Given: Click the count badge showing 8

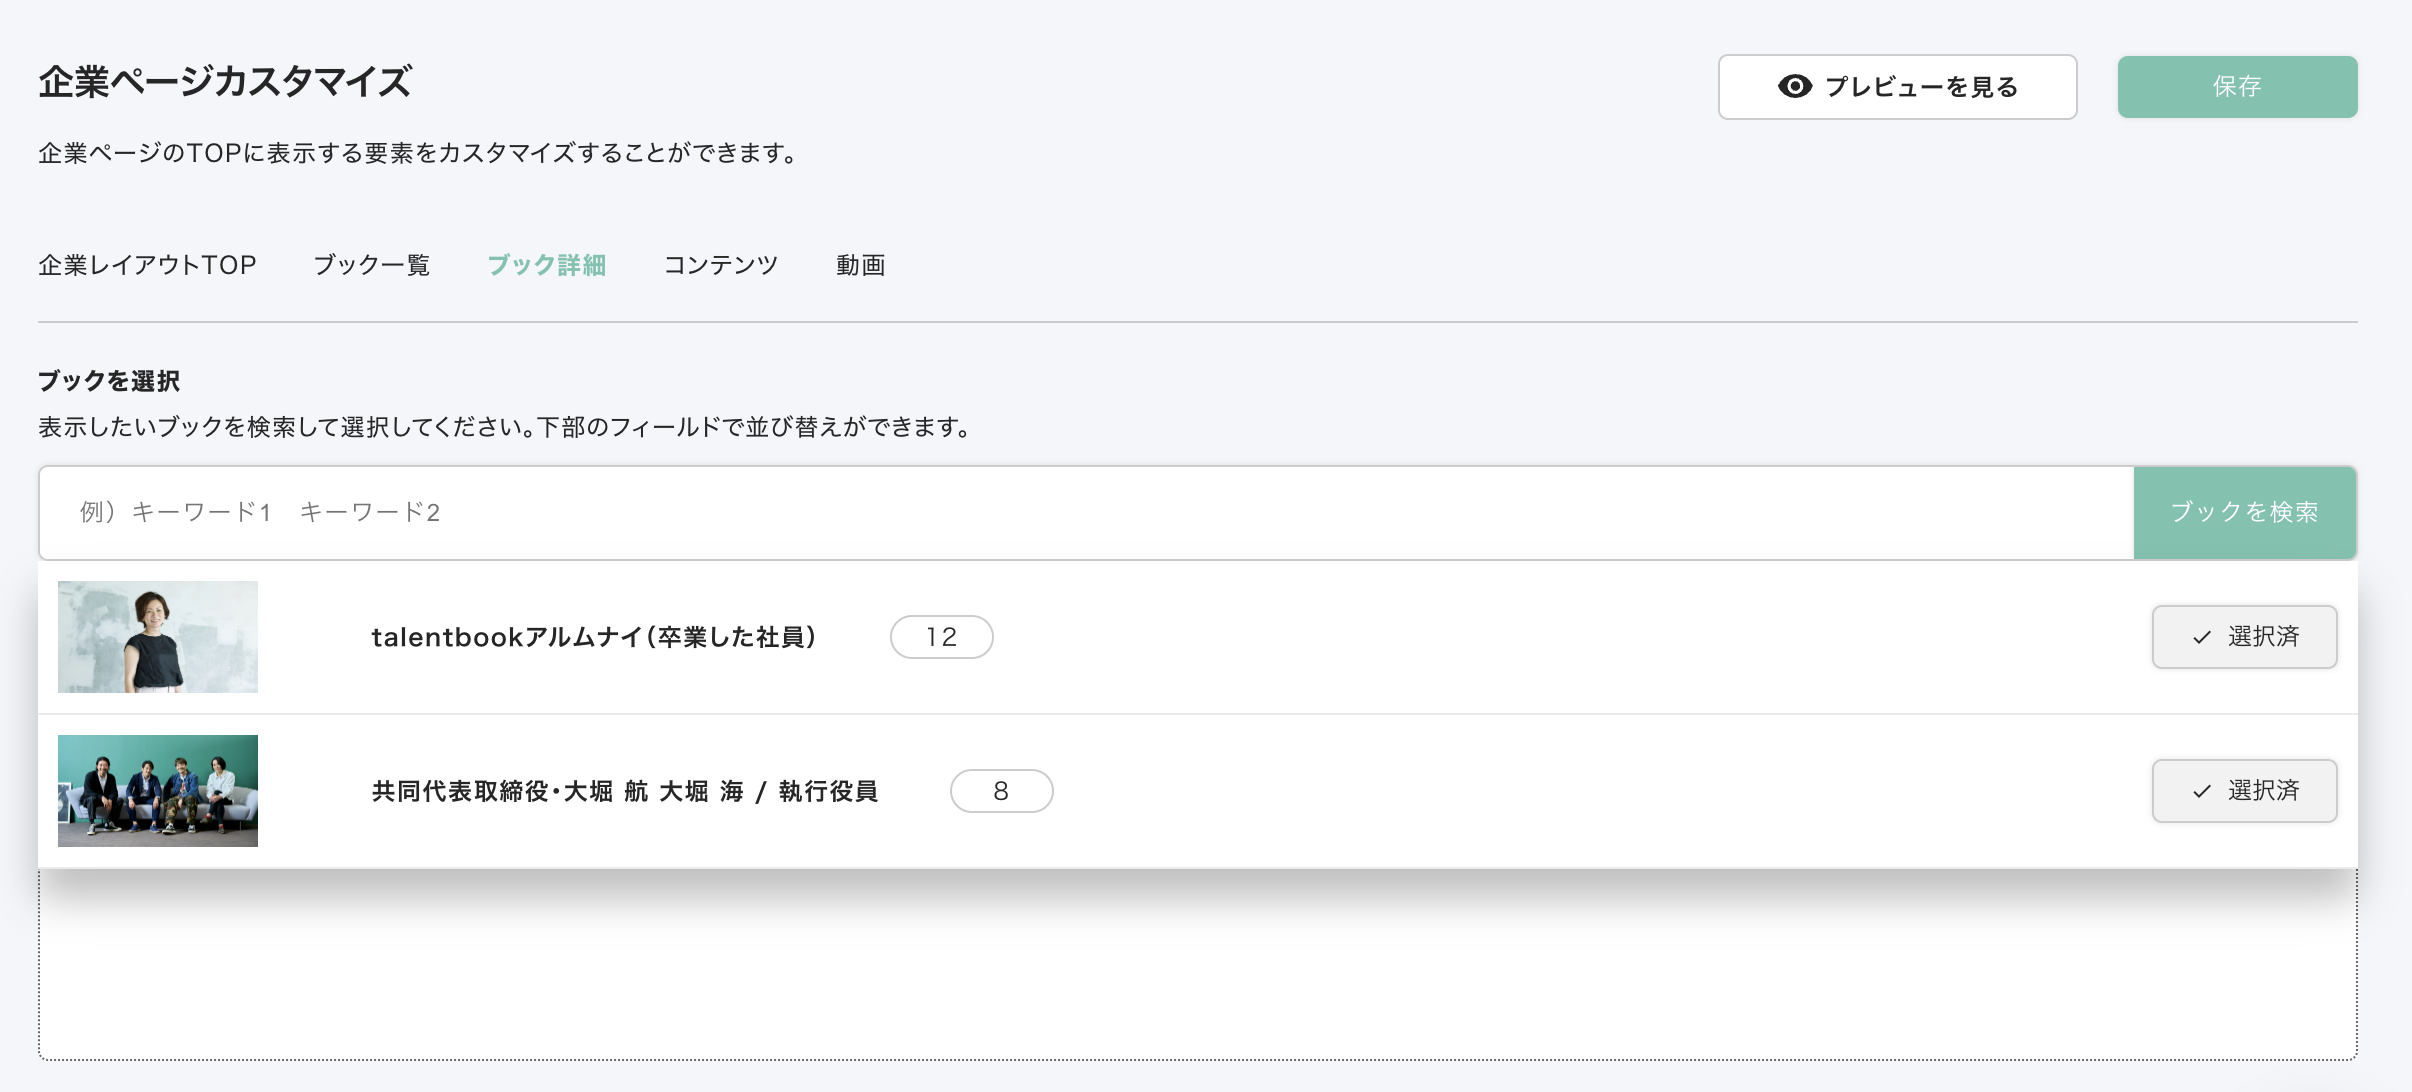Looking at the screenshot, I should (x=1001, y=791).
